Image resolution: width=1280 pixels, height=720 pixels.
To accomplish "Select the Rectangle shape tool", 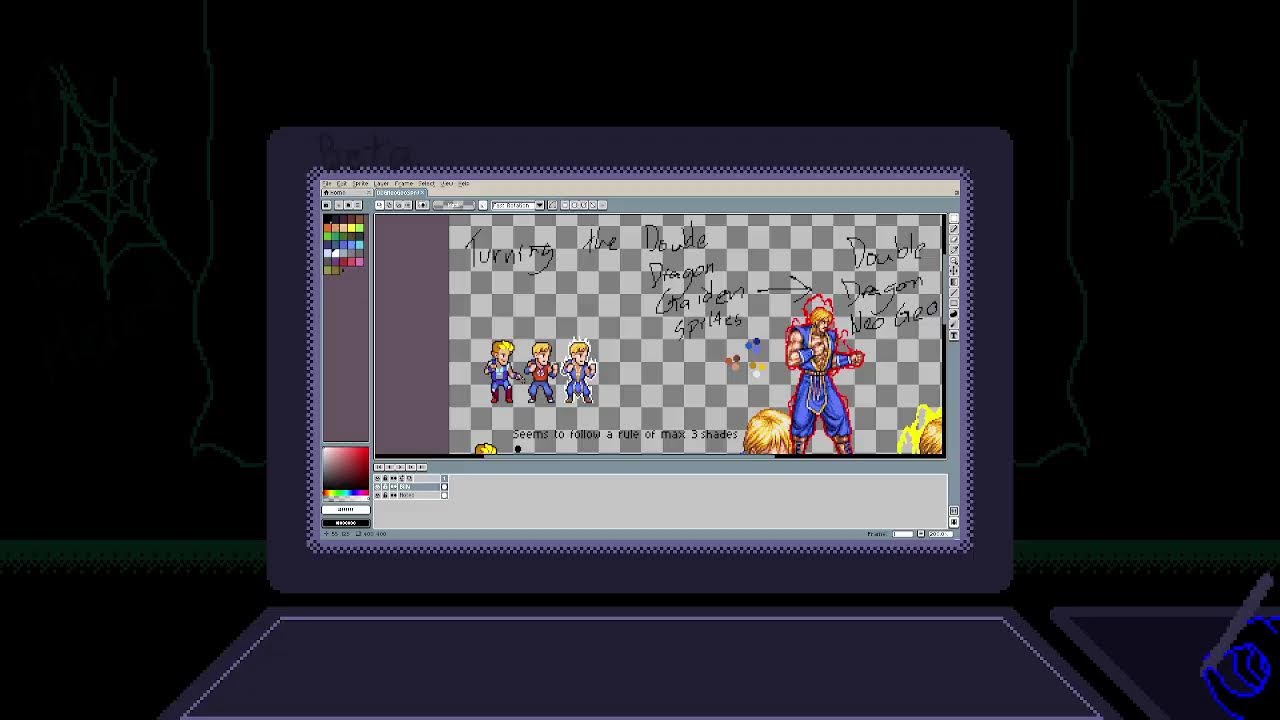I will click(x=954, y=303).
